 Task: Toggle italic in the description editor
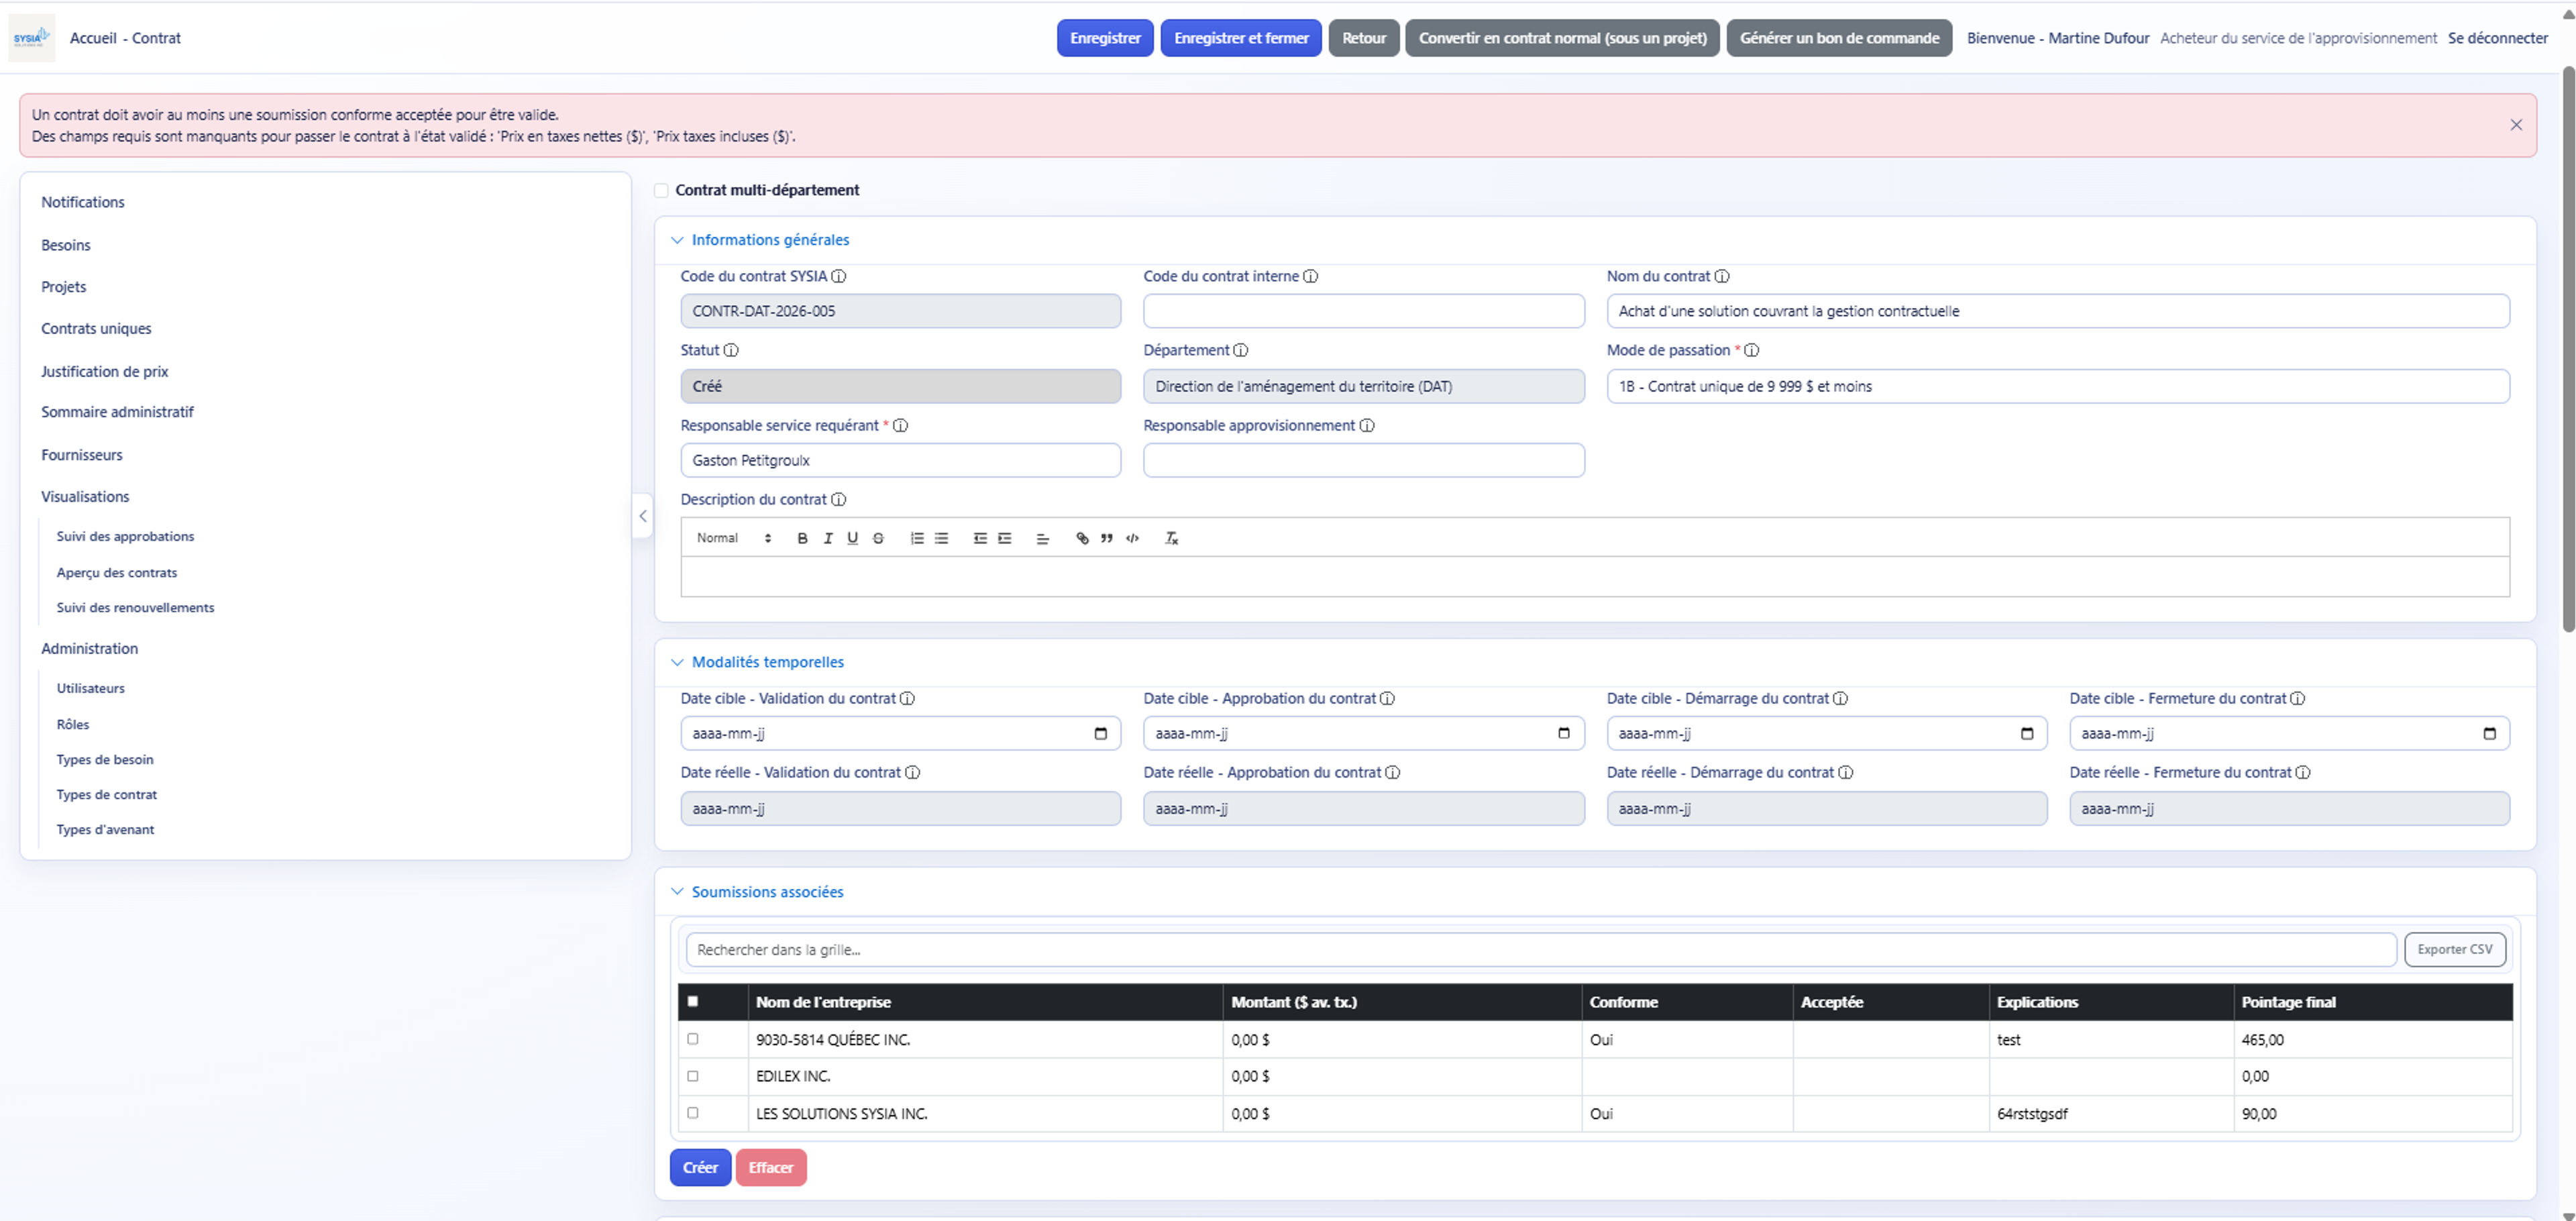[827, 538]
